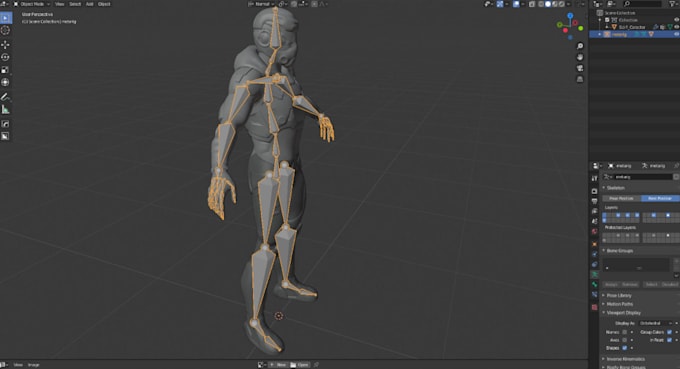
Task: Open the Bone Constraints properties tab
Action: click(594, 295)
